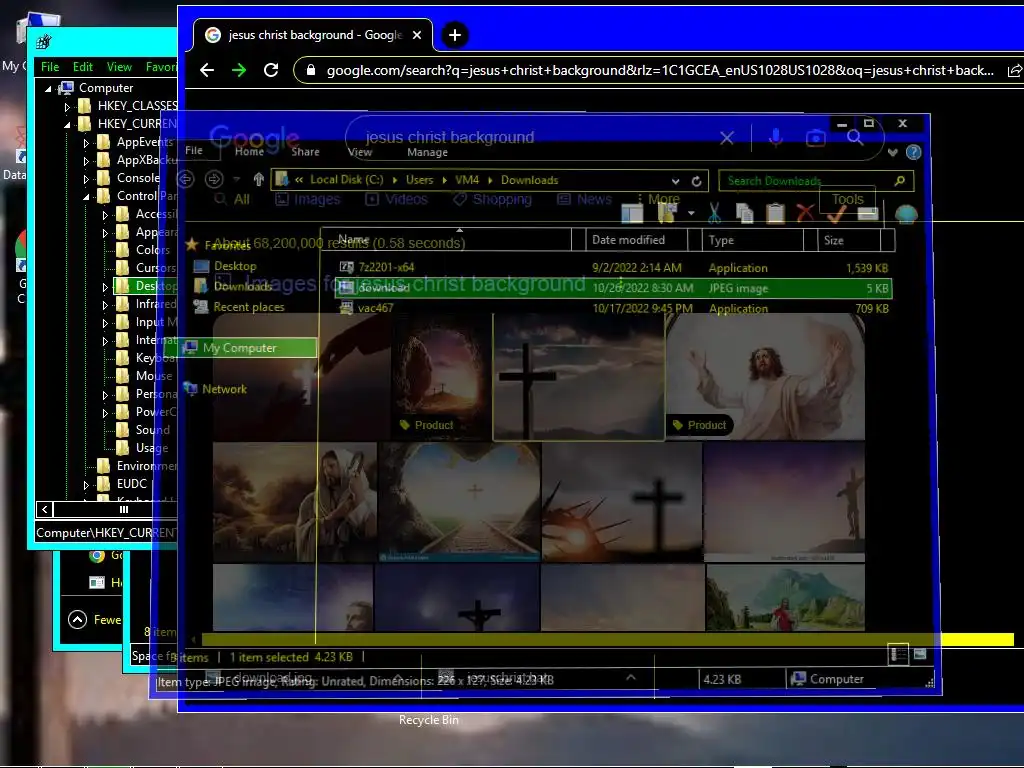Click the Paste clipboard icon in Explorer toolbar
This screenshot has width=1024, height=768.
[775, 213]
